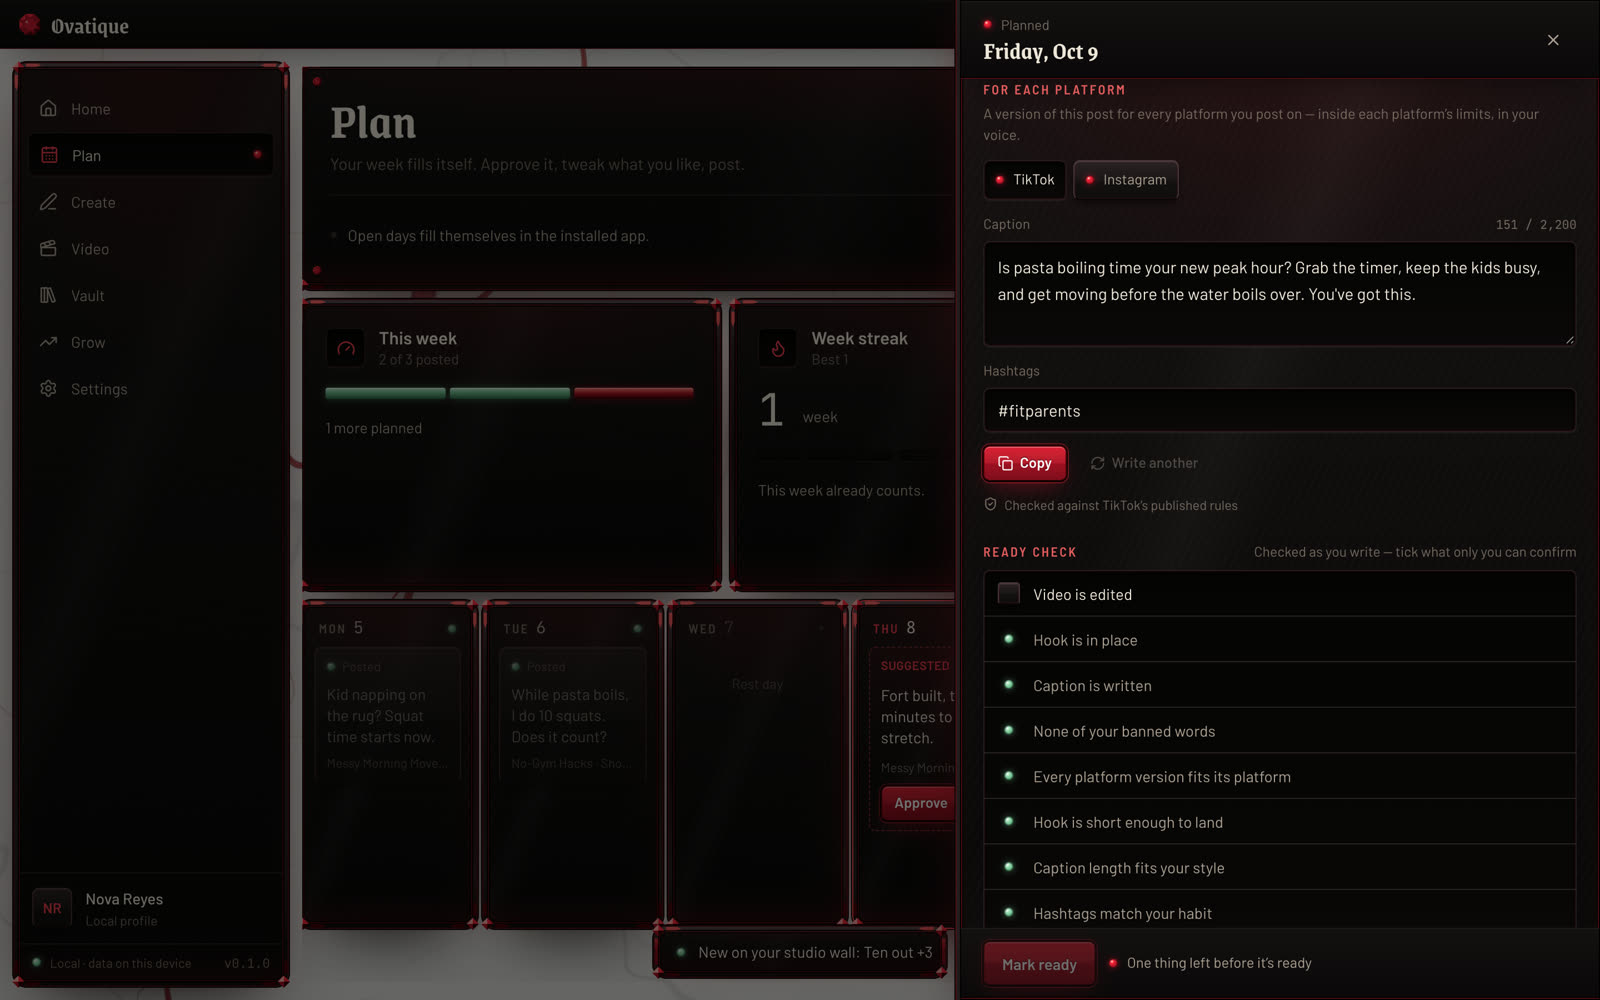Image resolution: width=1600 pixels, height=1000 pixels.
Task: Click the NR profile avatar
Action: point(52,908)
